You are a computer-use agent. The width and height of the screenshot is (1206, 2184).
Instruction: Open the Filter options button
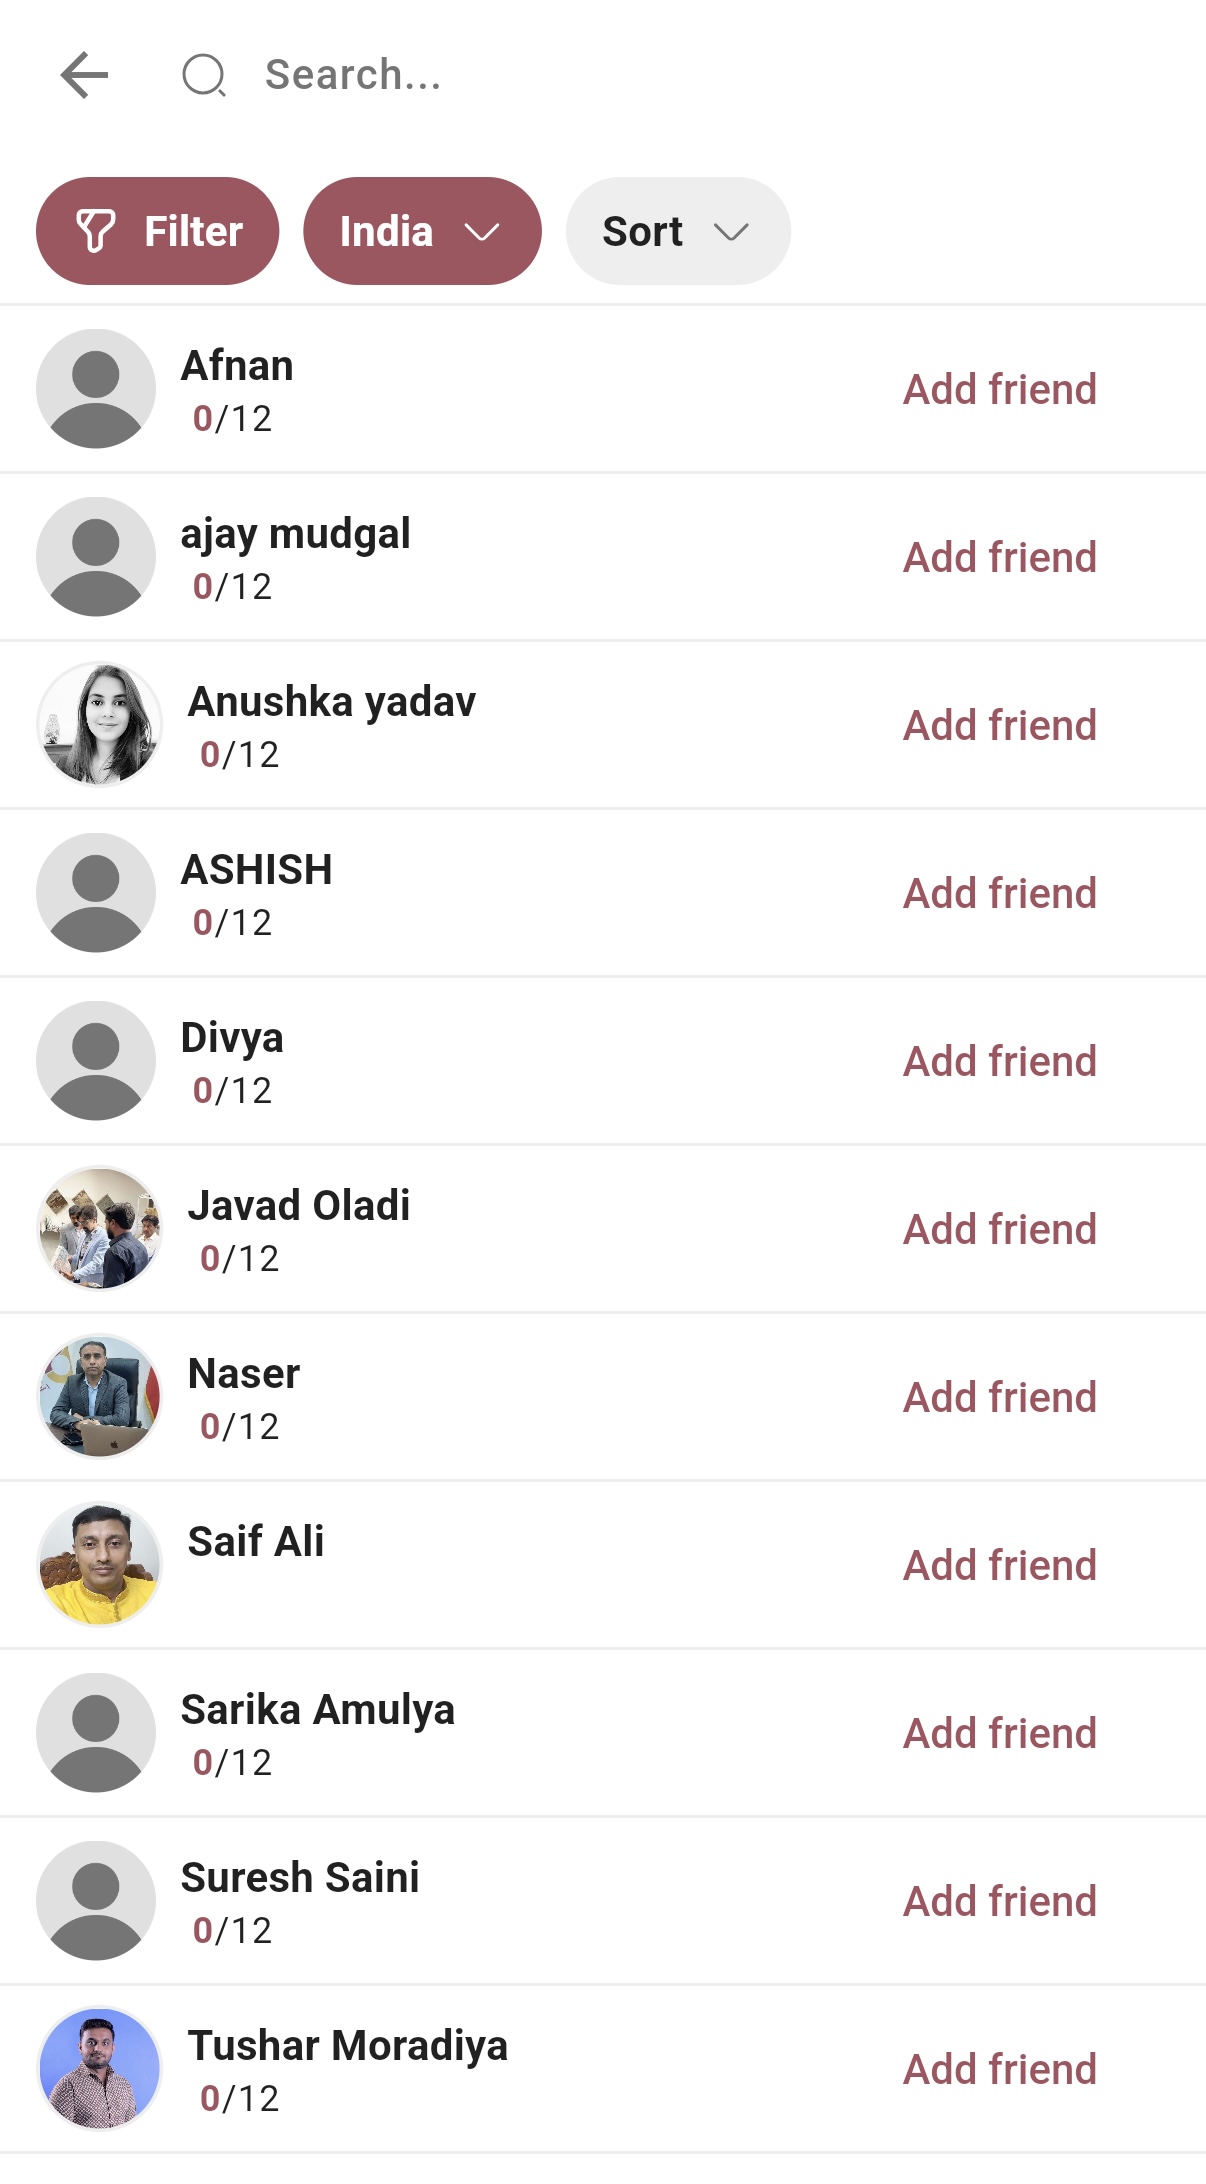point(158,231)
